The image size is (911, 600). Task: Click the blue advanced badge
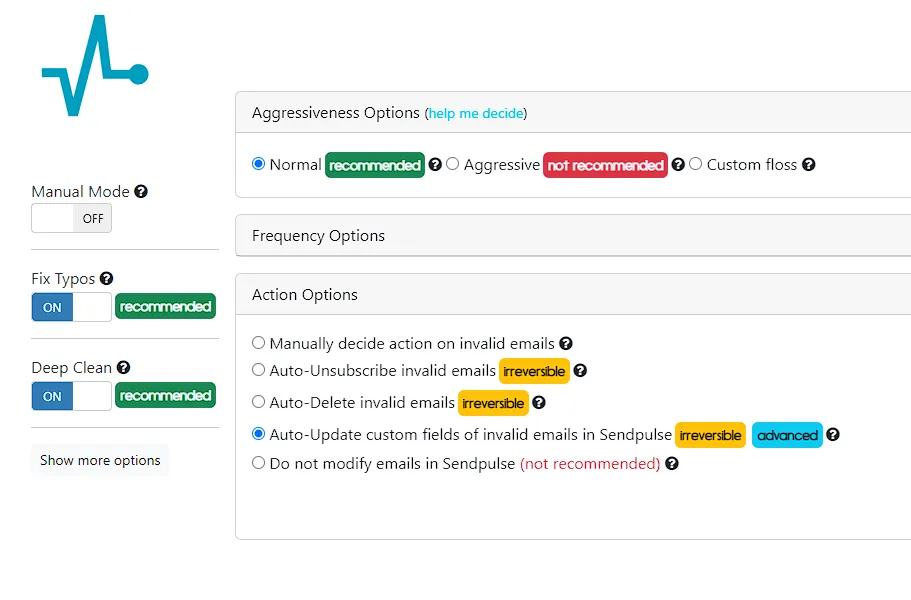[x=787, y=435]
